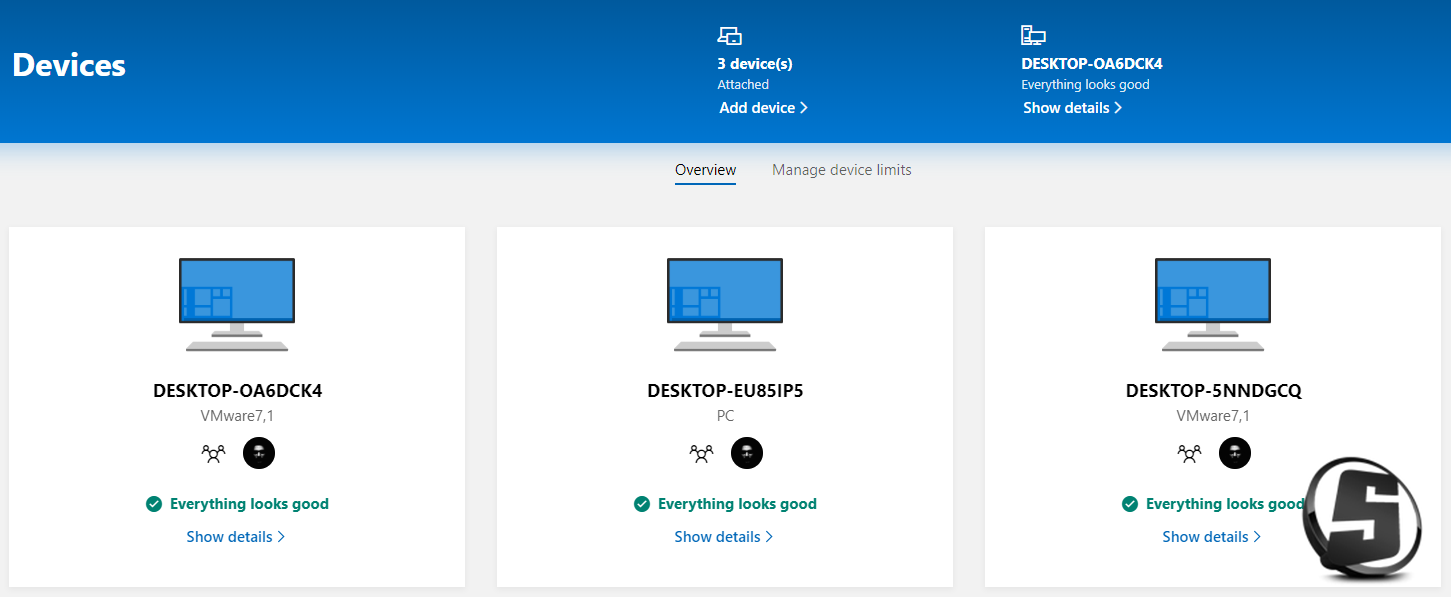Click user avatar on DESKTOP-5NNDGCQ card

(x=1235, y=453)
